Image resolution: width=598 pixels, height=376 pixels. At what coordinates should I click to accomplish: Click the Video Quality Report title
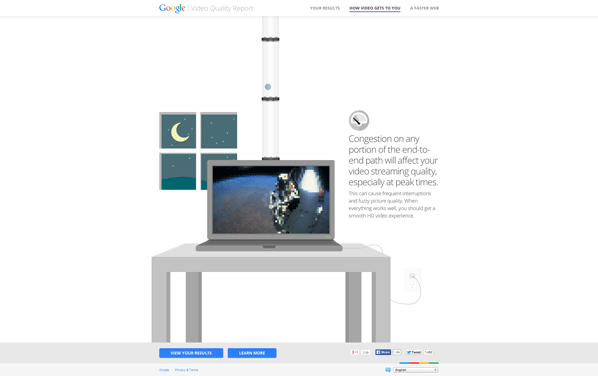[x=222, y=8]
